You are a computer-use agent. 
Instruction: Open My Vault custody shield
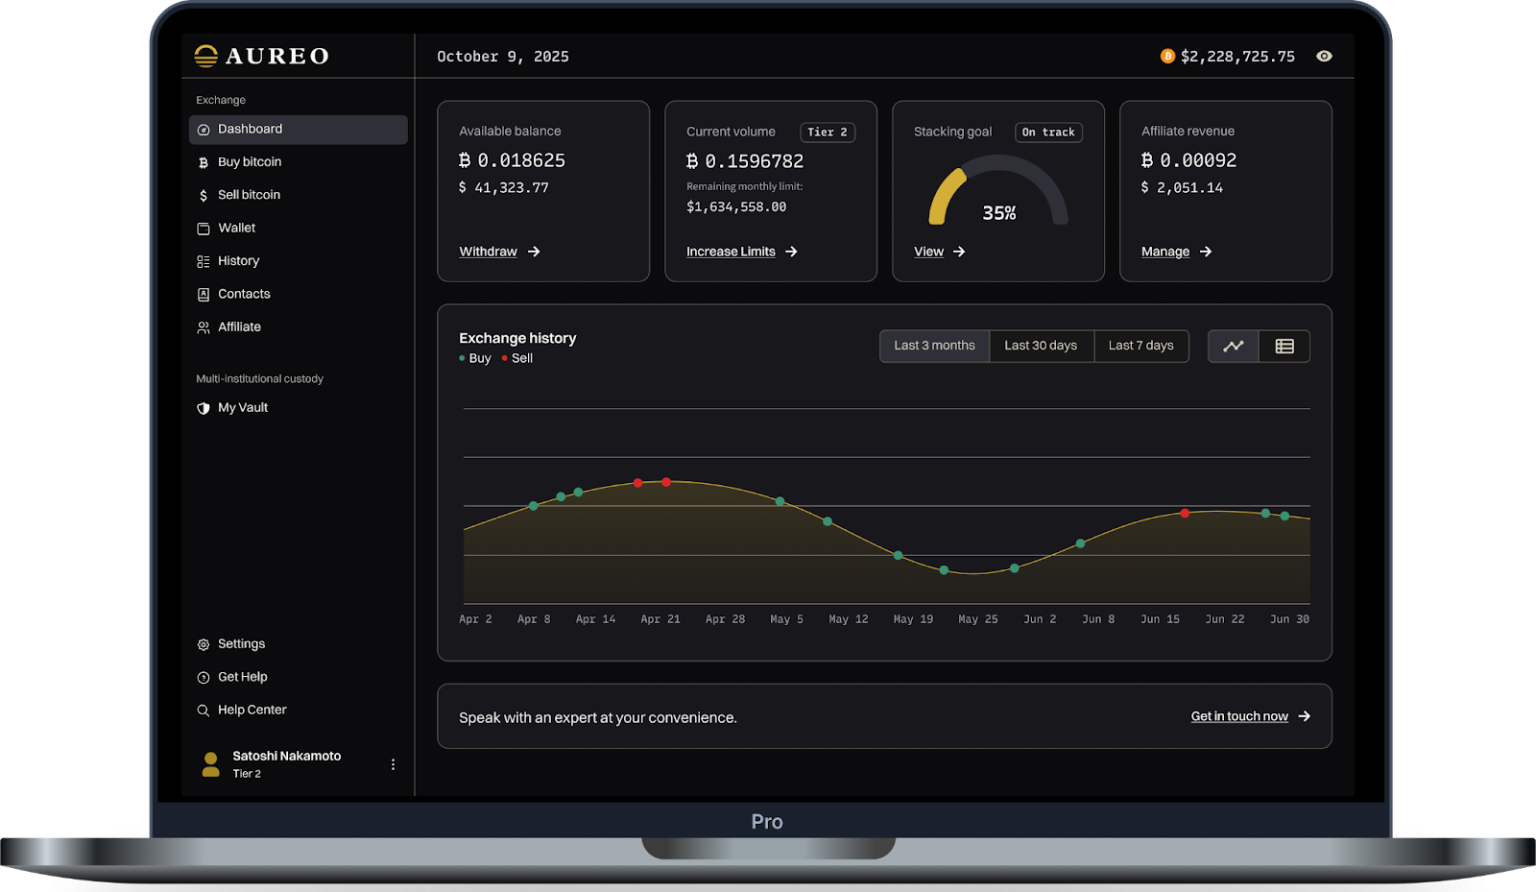pos(203,408)
